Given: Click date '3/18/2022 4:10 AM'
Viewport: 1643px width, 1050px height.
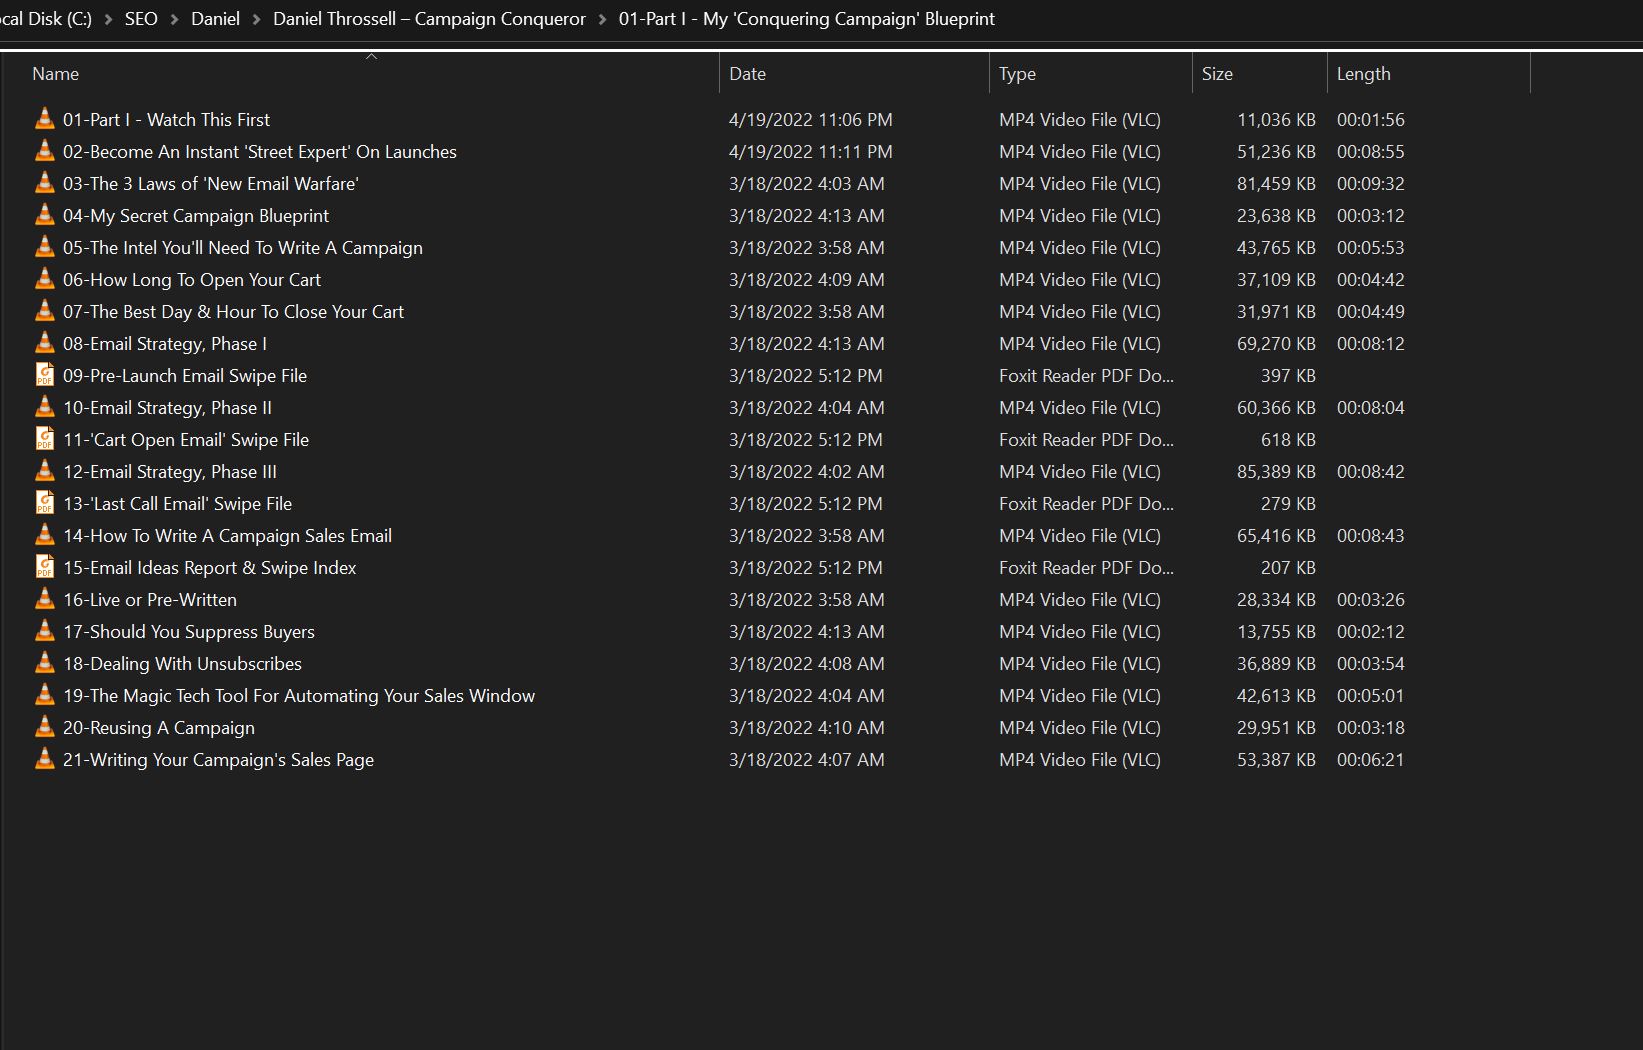Looking at the screenshot, I should [807, 727].
